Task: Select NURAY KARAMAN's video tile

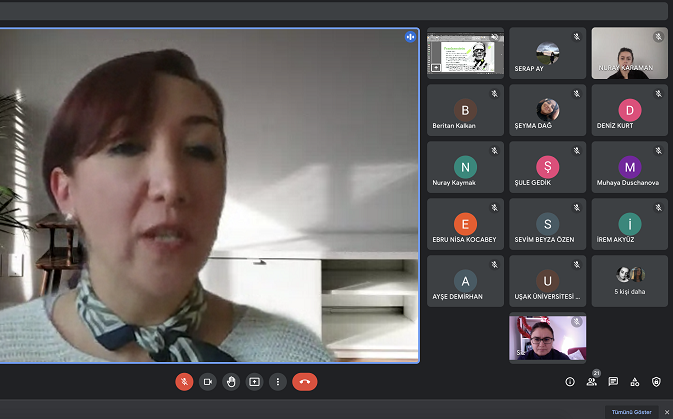Action: click(629, 53)
